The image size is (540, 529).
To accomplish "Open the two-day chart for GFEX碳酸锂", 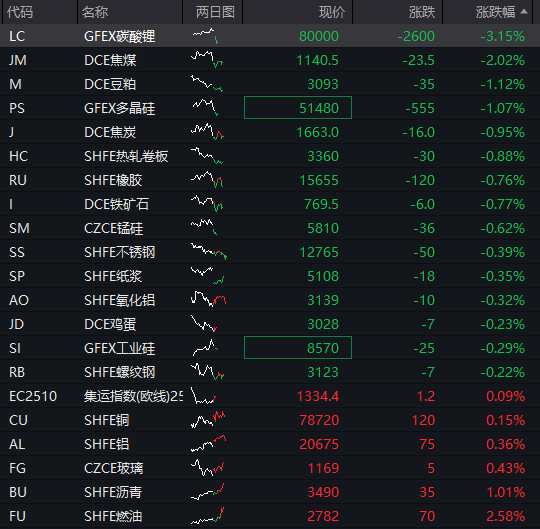I will click(x=206, y=36).
